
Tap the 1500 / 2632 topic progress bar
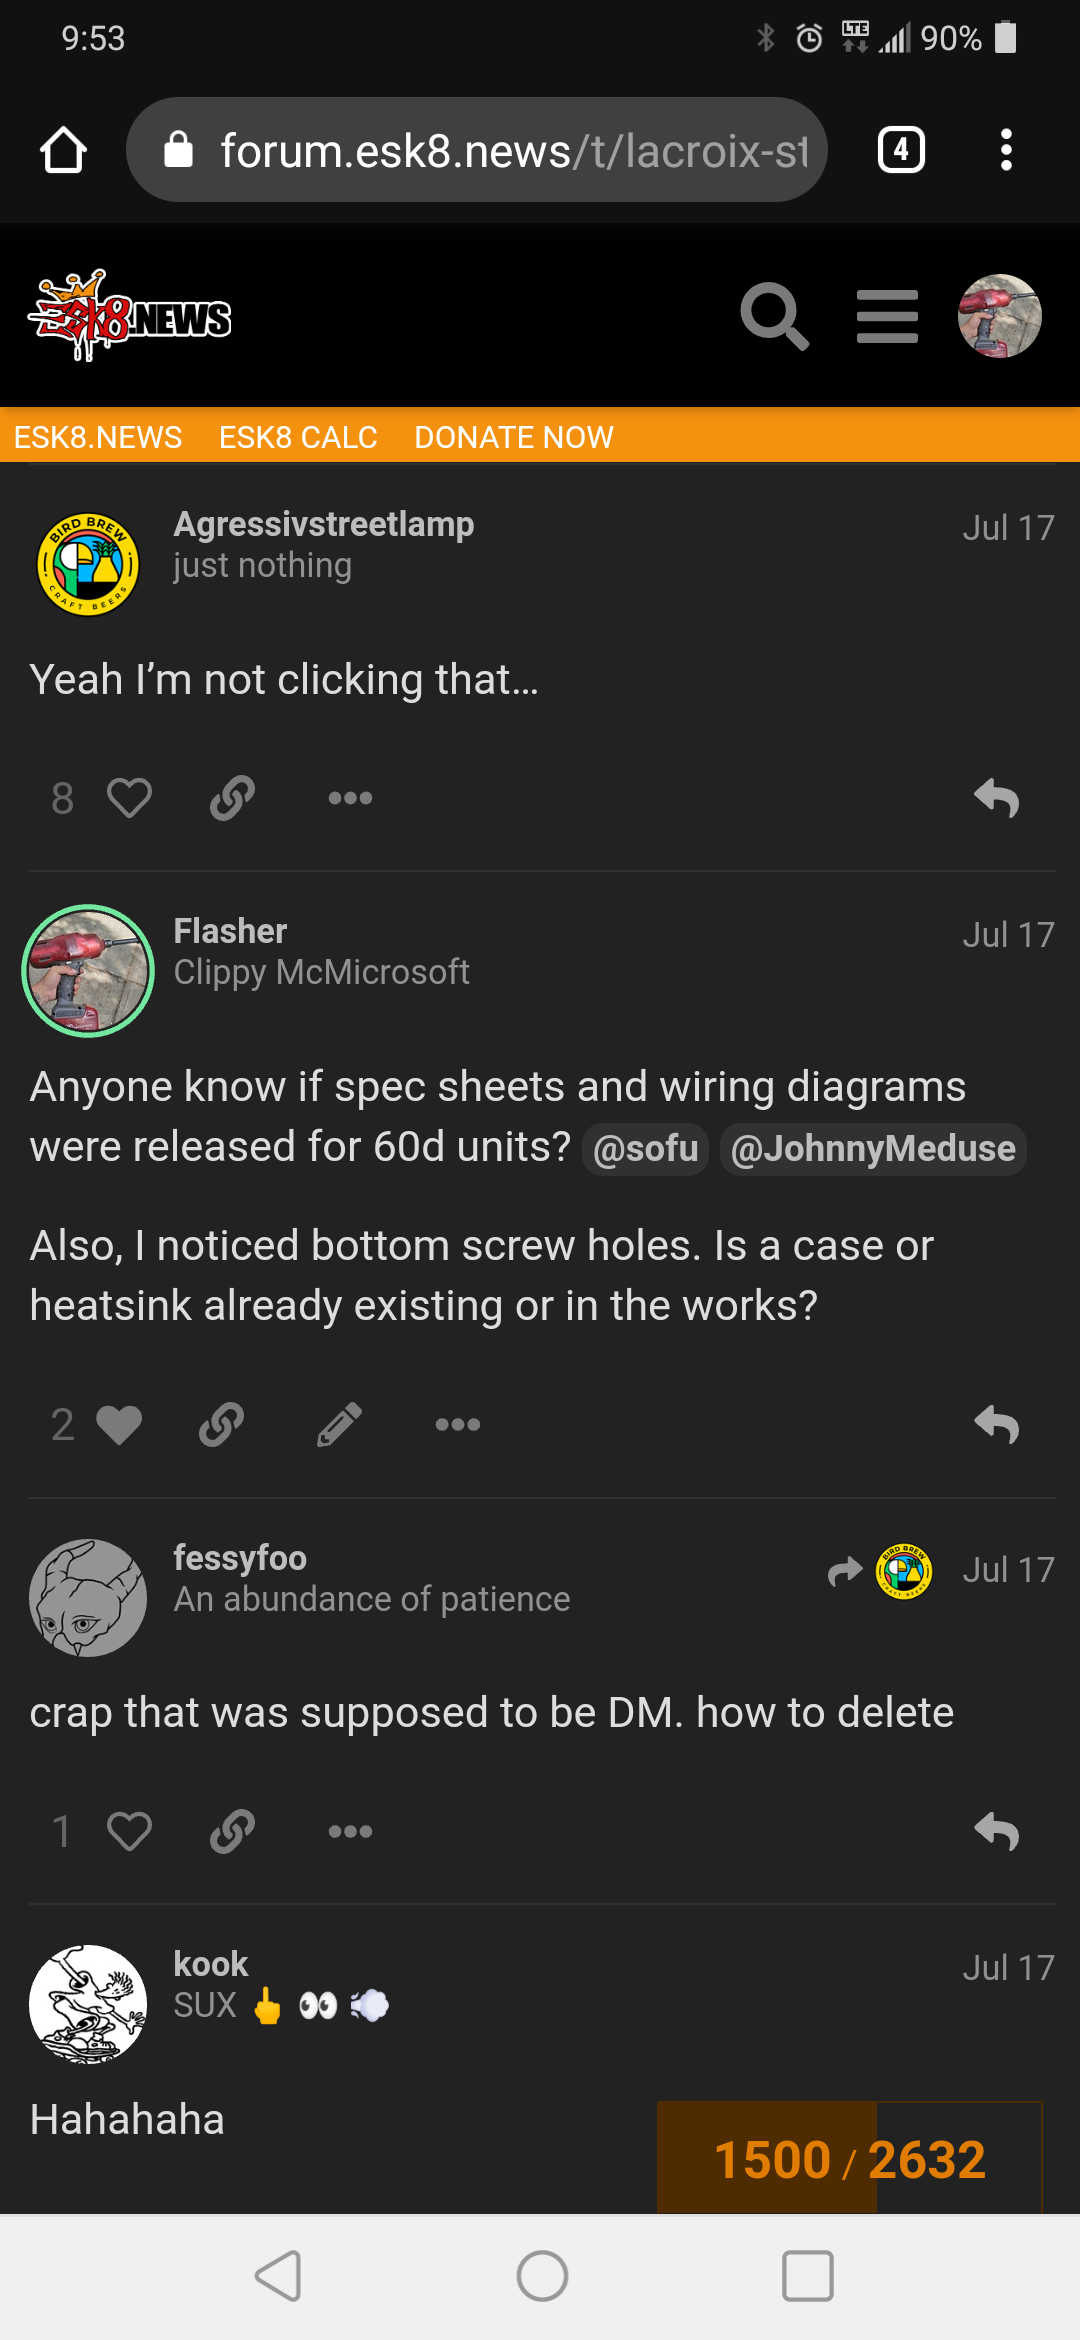click(850, 2158)
